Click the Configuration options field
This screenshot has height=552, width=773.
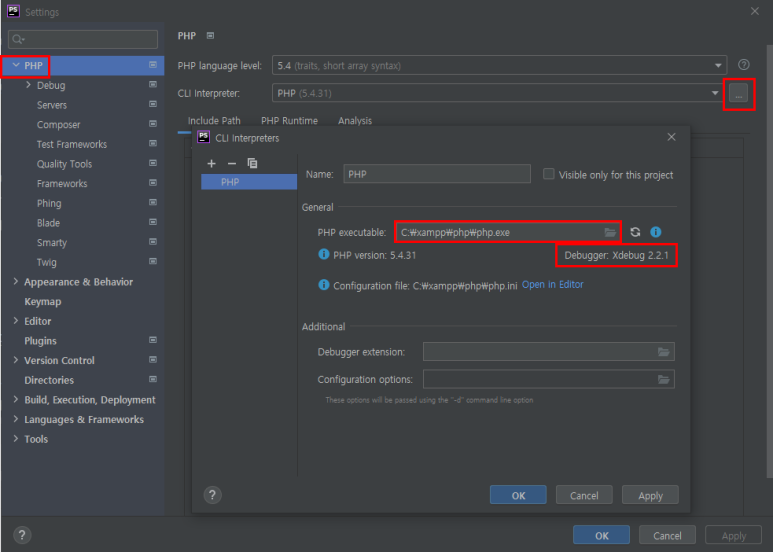click(549, 380)
